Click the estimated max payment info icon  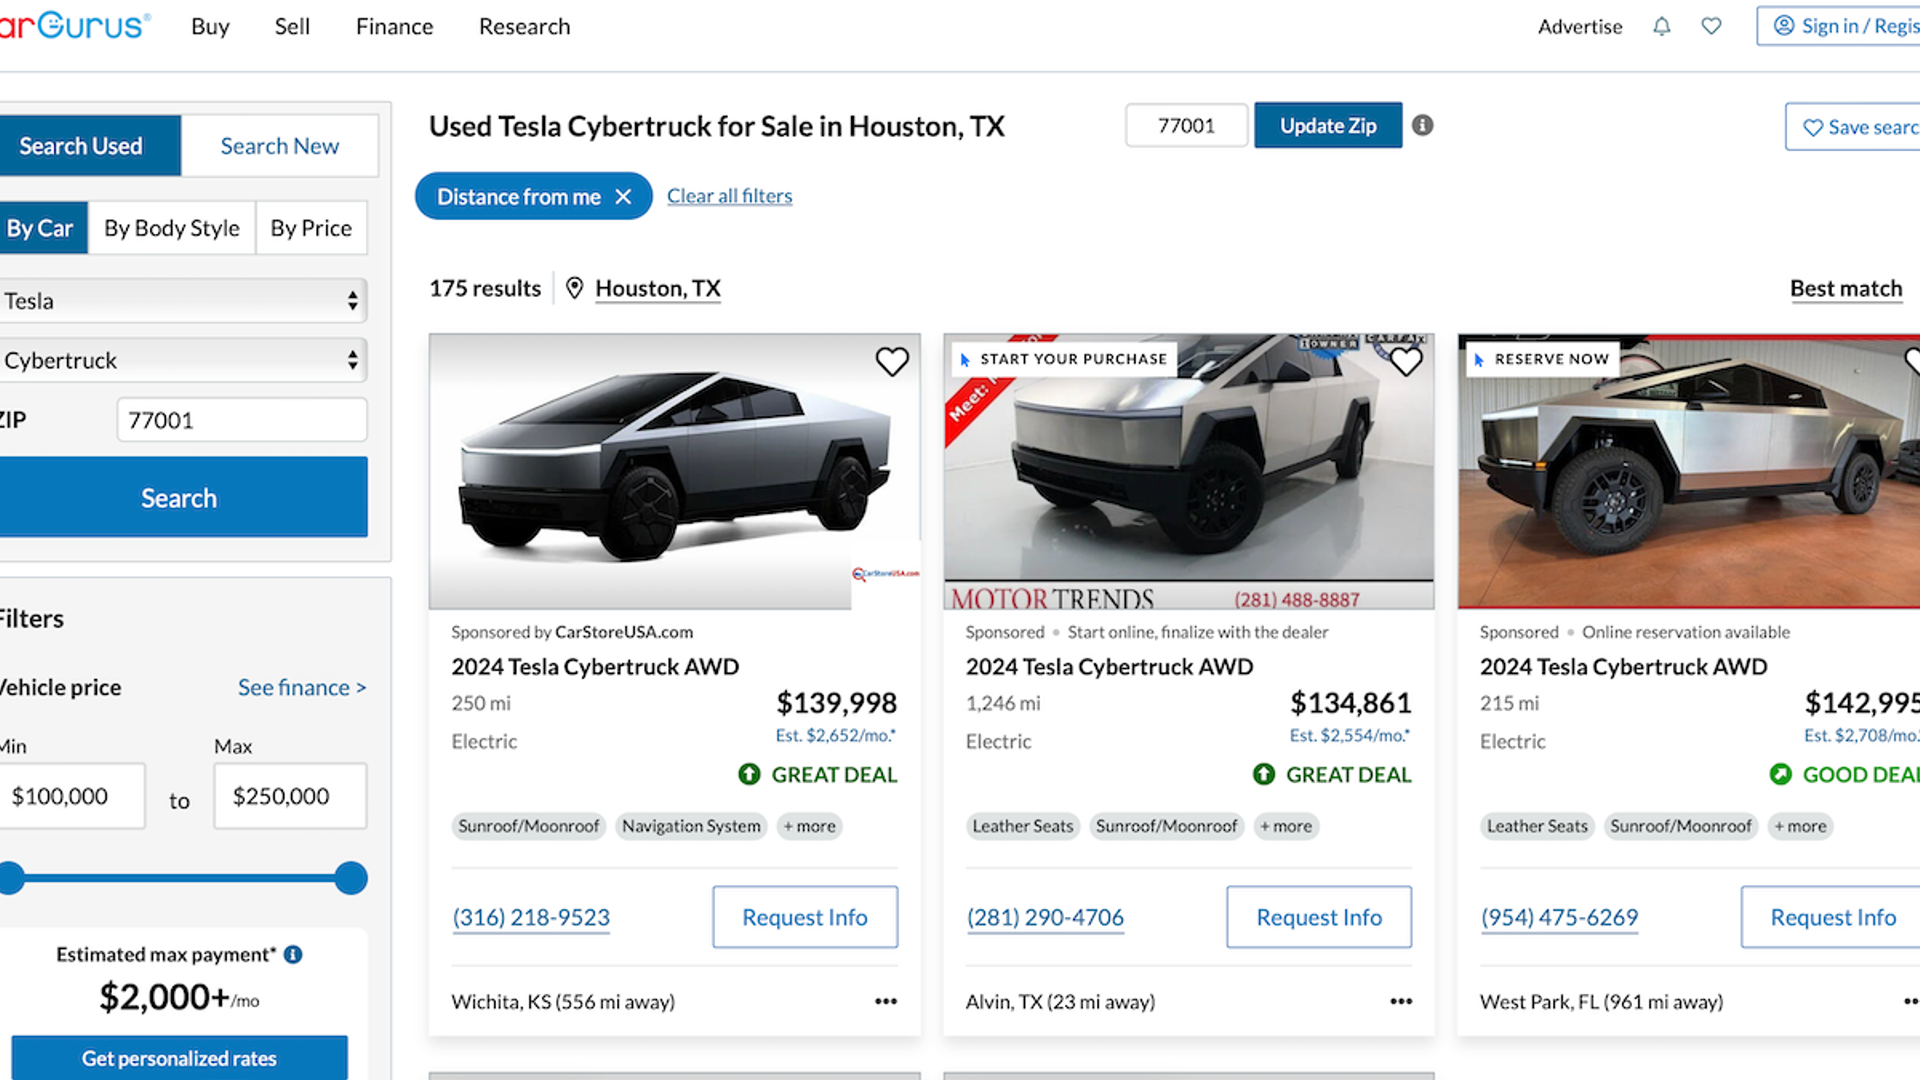point(293,954)
